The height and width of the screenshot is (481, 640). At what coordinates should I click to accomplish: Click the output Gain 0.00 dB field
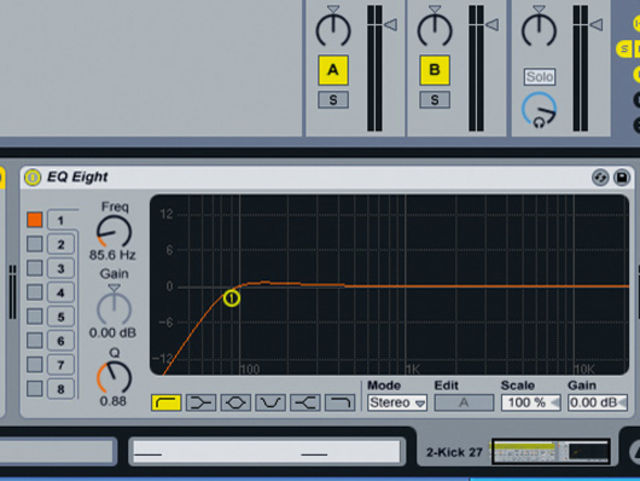tap(598, 403)
